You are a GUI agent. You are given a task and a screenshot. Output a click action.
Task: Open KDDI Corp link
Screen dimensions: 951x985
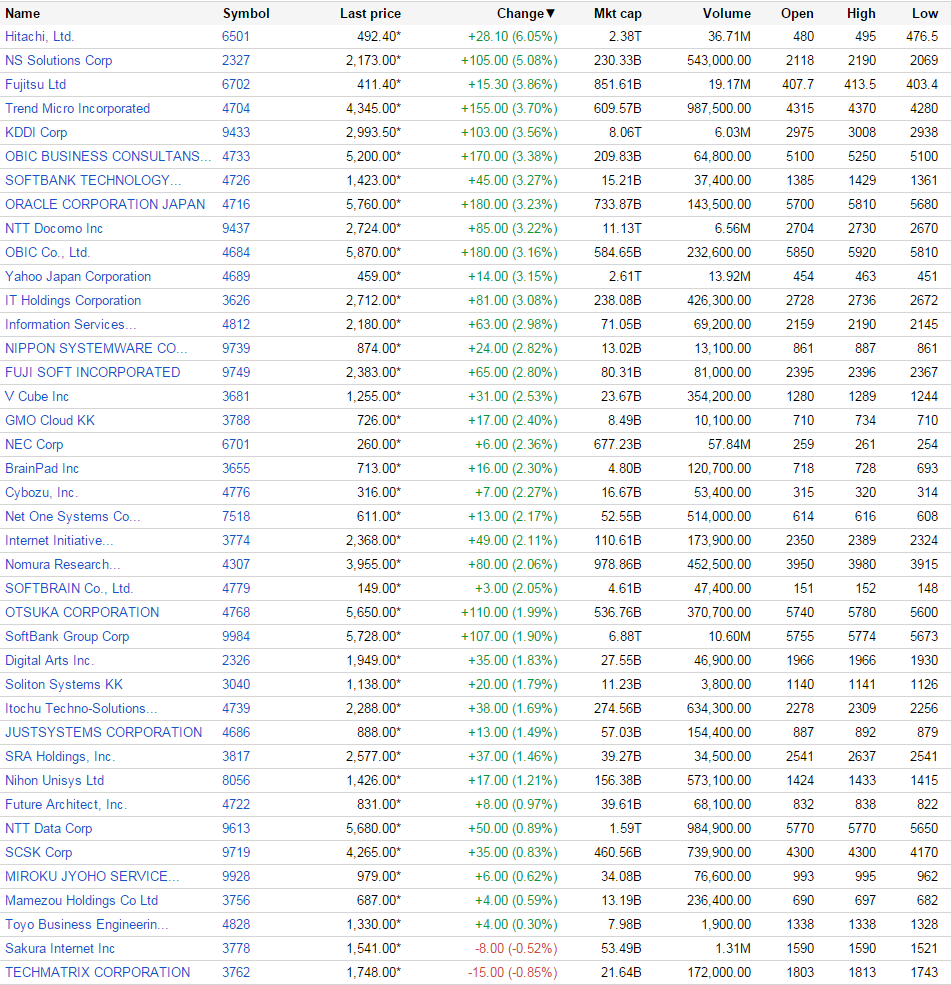(36, 133)
